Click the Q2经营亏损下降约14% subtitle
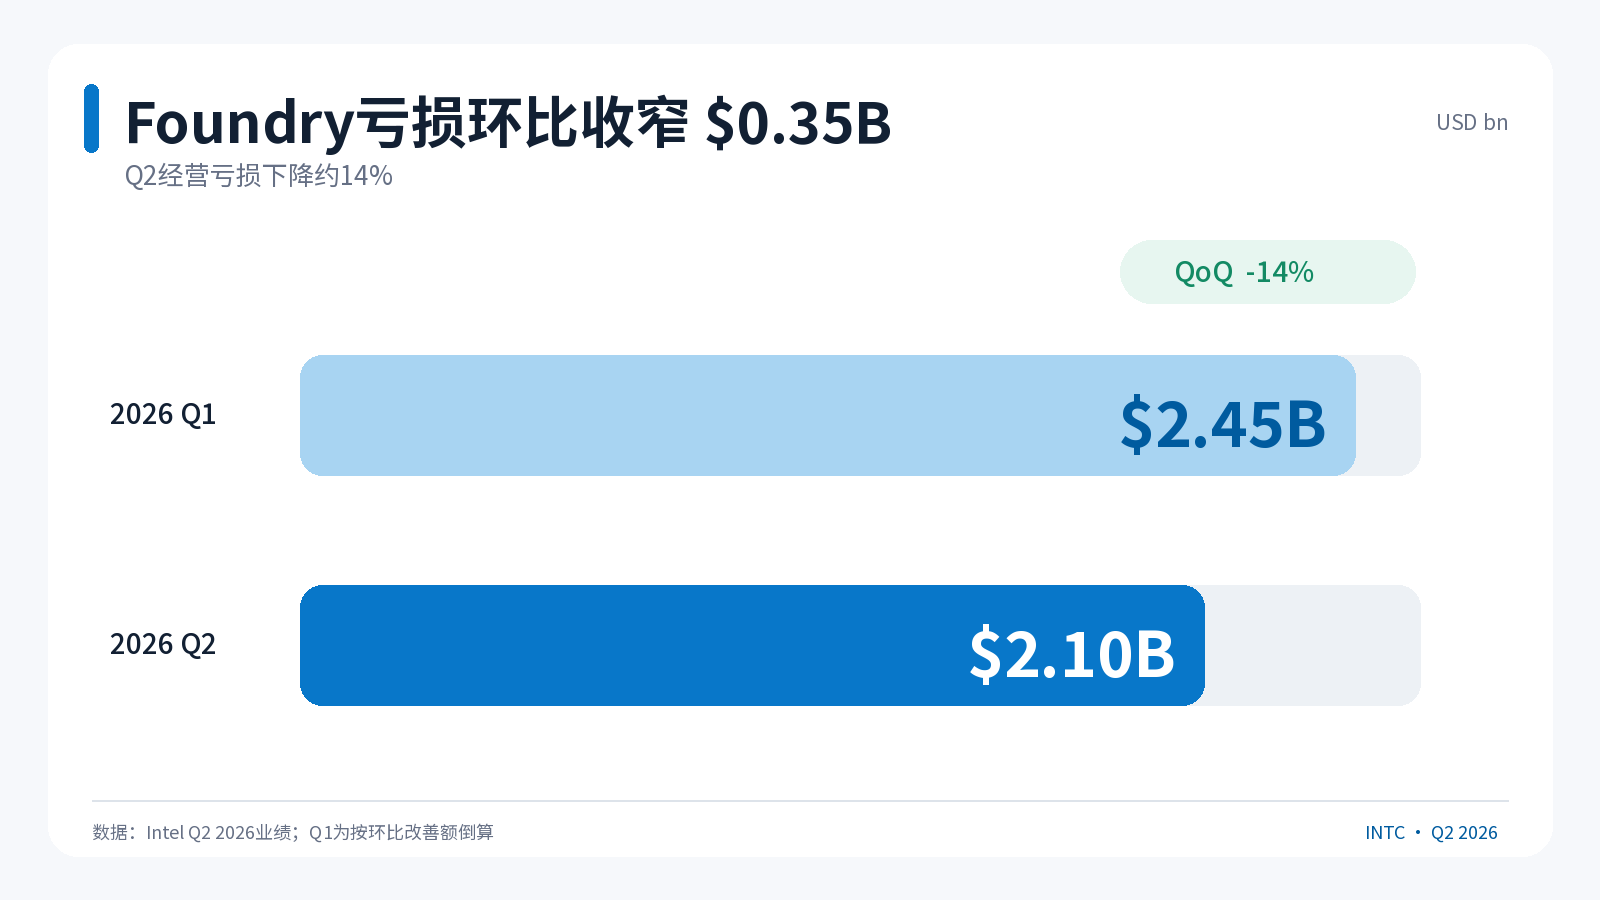Screen dimensions: 1600x900 (258, 176)
